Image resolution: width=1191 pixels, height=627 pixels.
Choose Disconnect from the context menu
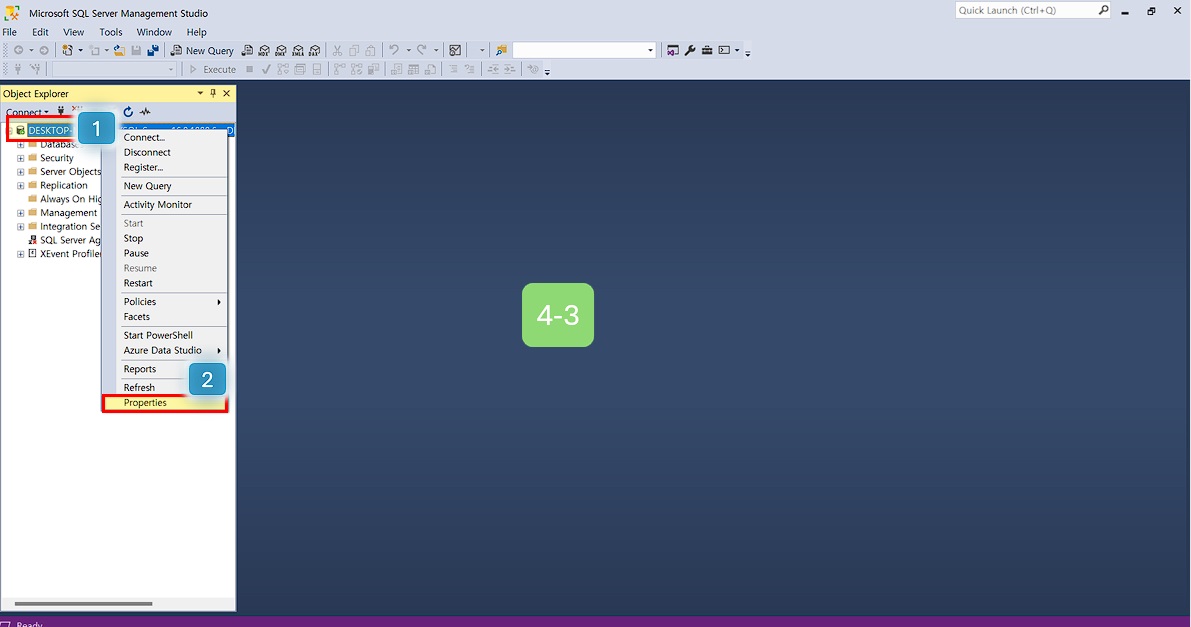pyautogui.click(x=165, y=153)
